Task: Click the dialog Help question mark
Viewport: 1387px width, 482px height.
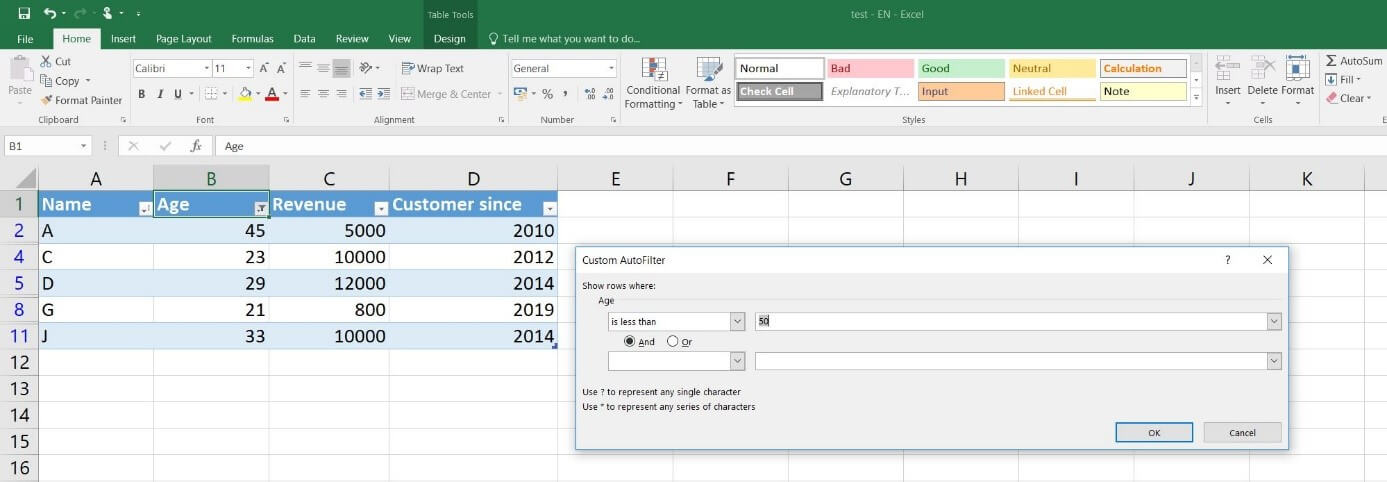Action: [x=1228, y=260]
